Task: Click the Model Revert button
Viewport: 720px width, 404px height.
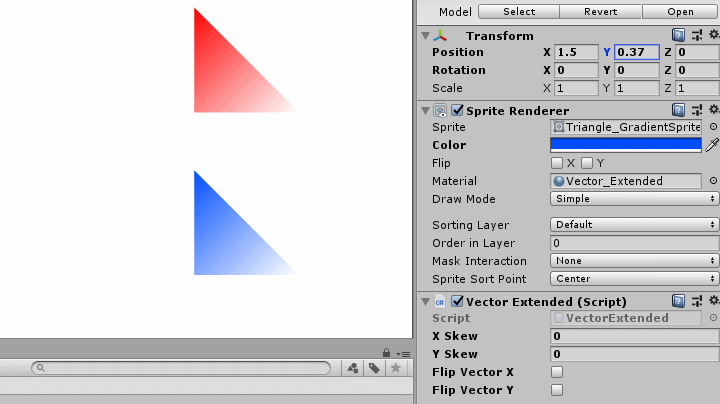Action: pyautogui.click(x=601, y=11)
